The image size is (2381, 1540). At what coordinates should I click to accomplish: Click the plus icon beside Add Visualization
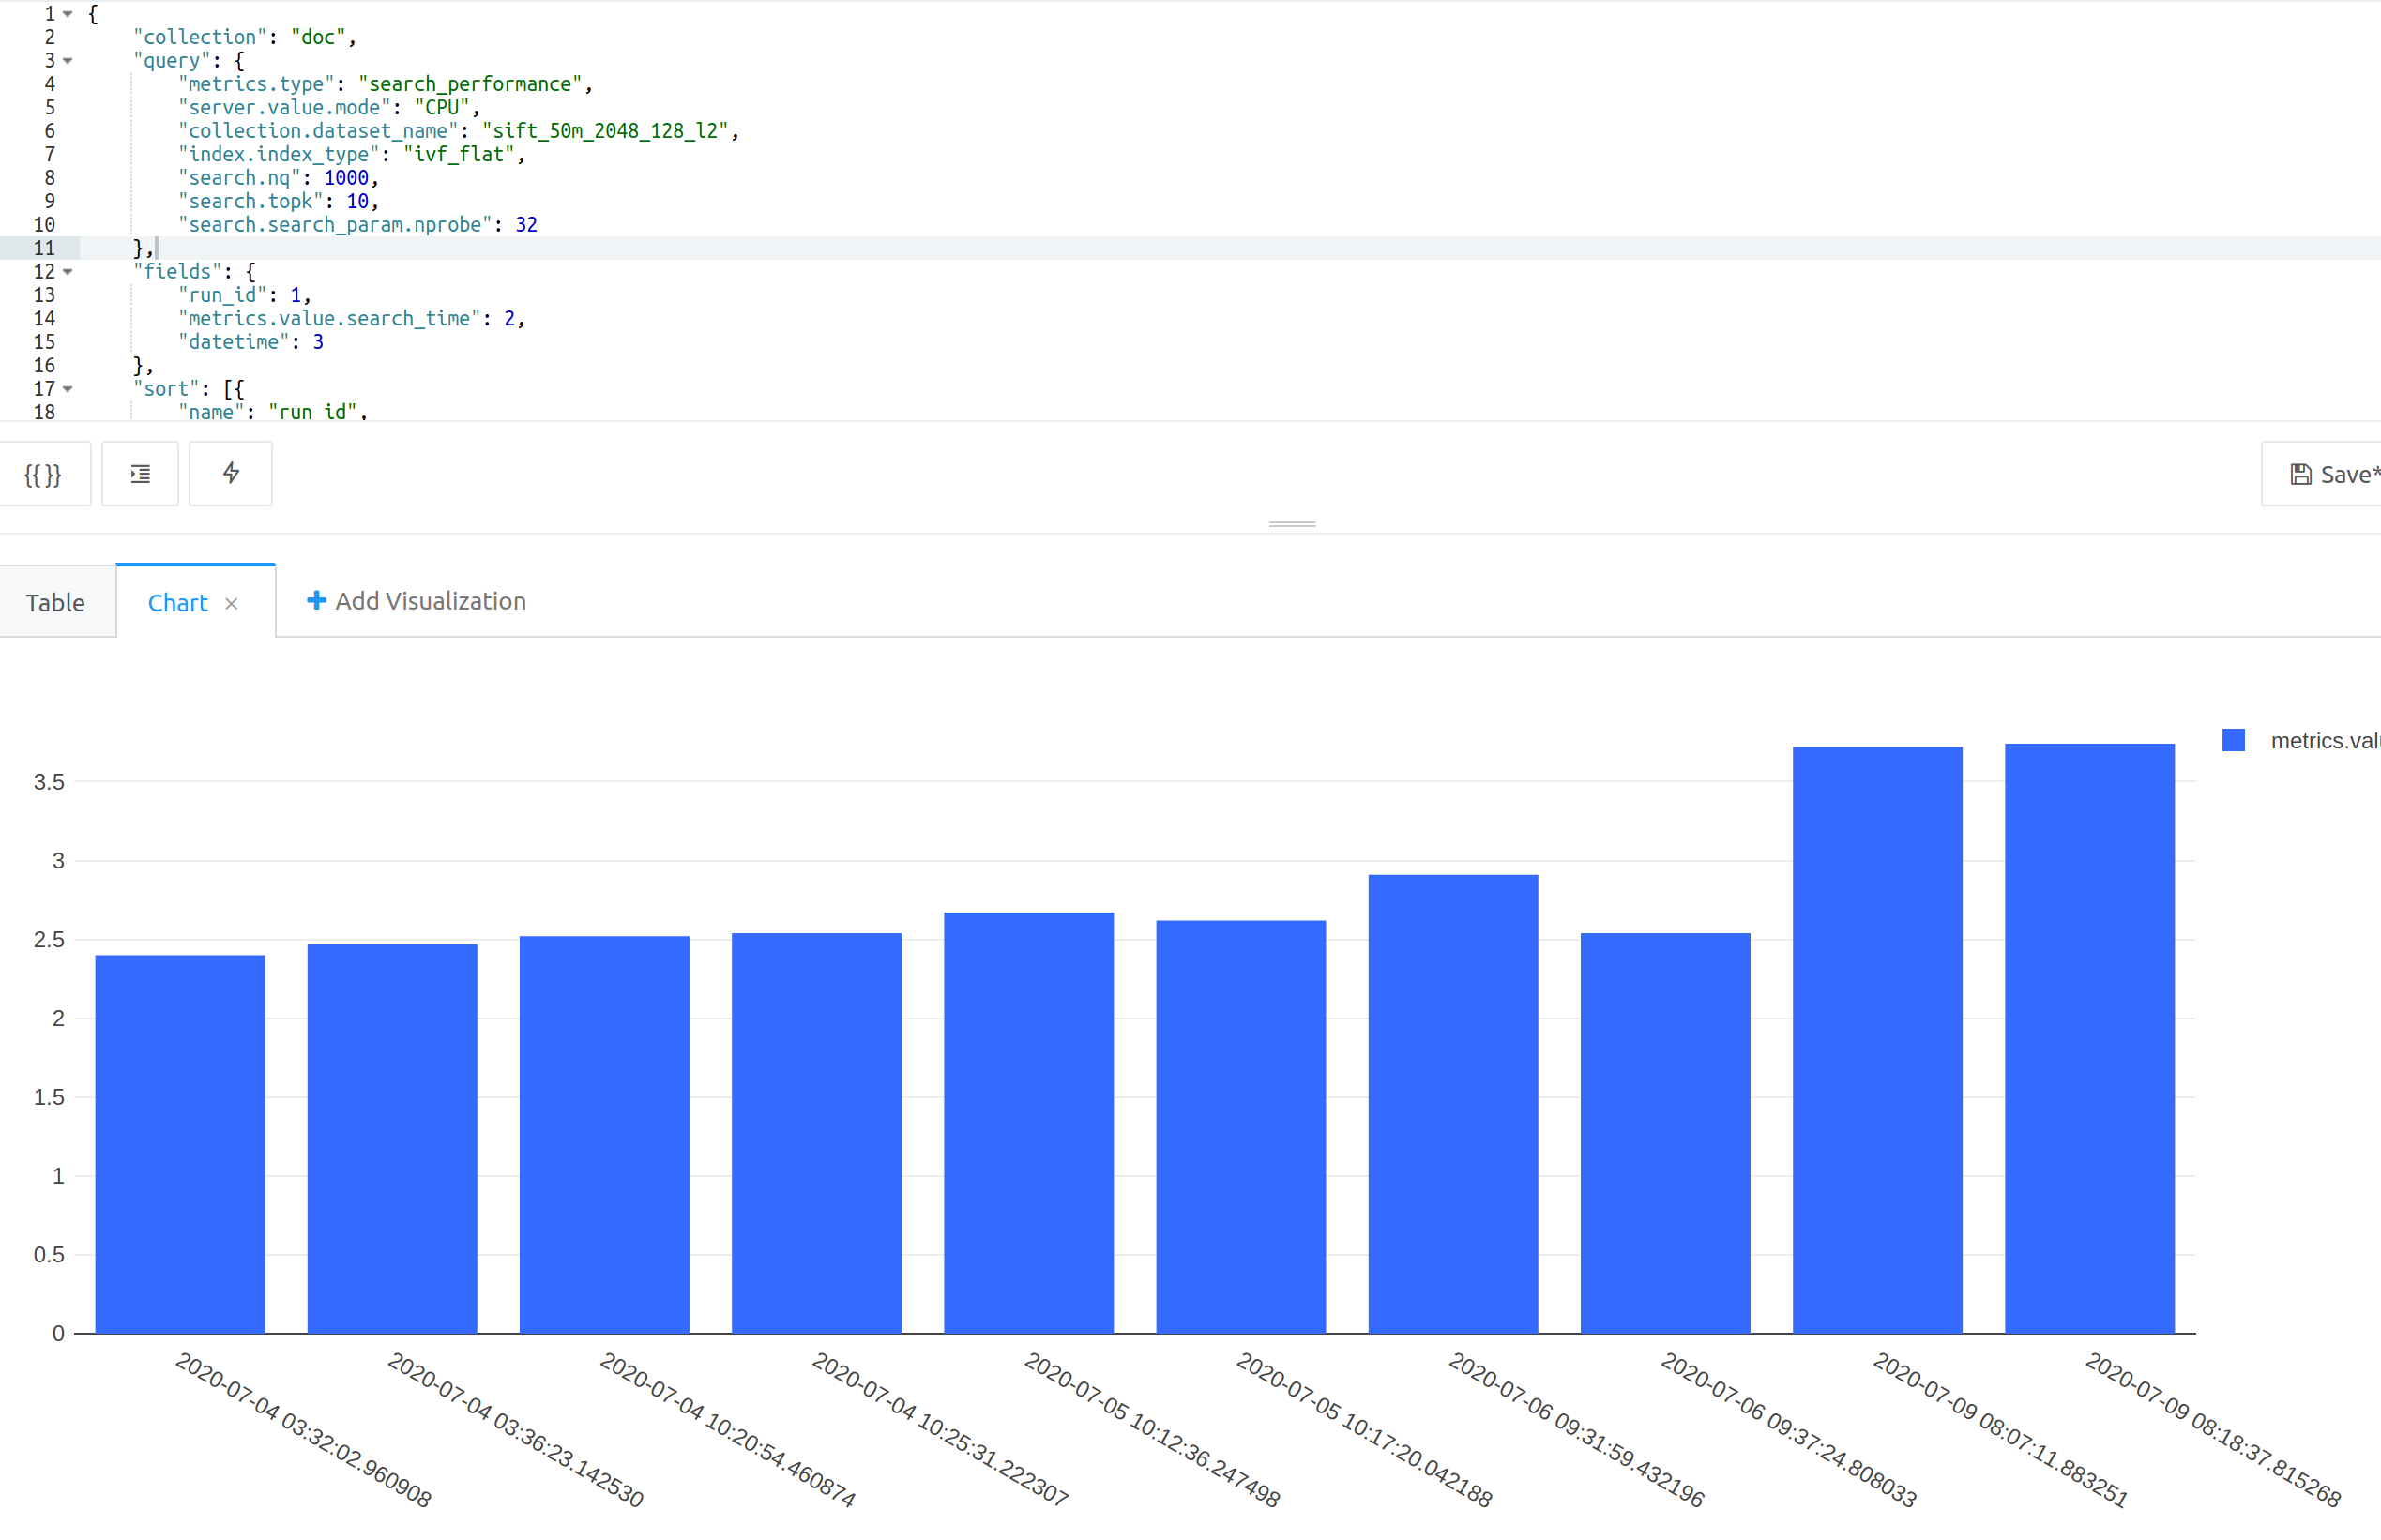click(x=316, y=601)
